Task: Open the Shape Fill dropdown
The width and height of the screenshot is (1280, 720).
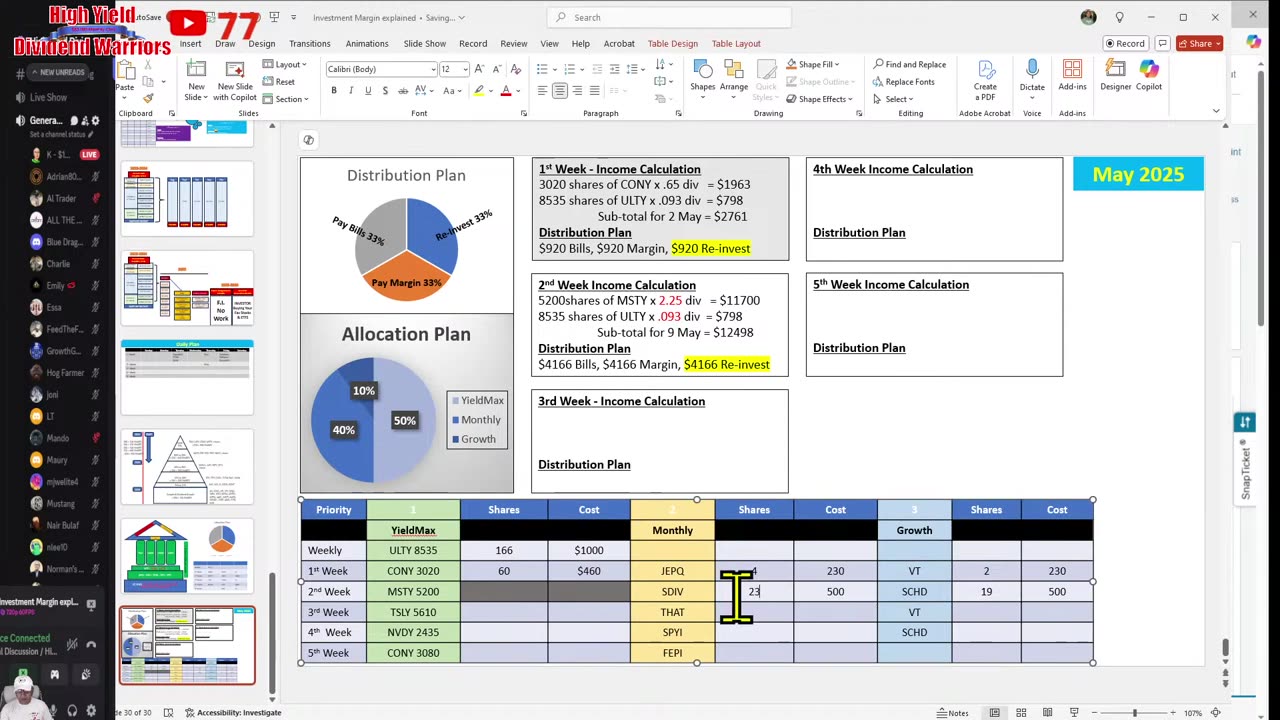Action: (812, 65)
